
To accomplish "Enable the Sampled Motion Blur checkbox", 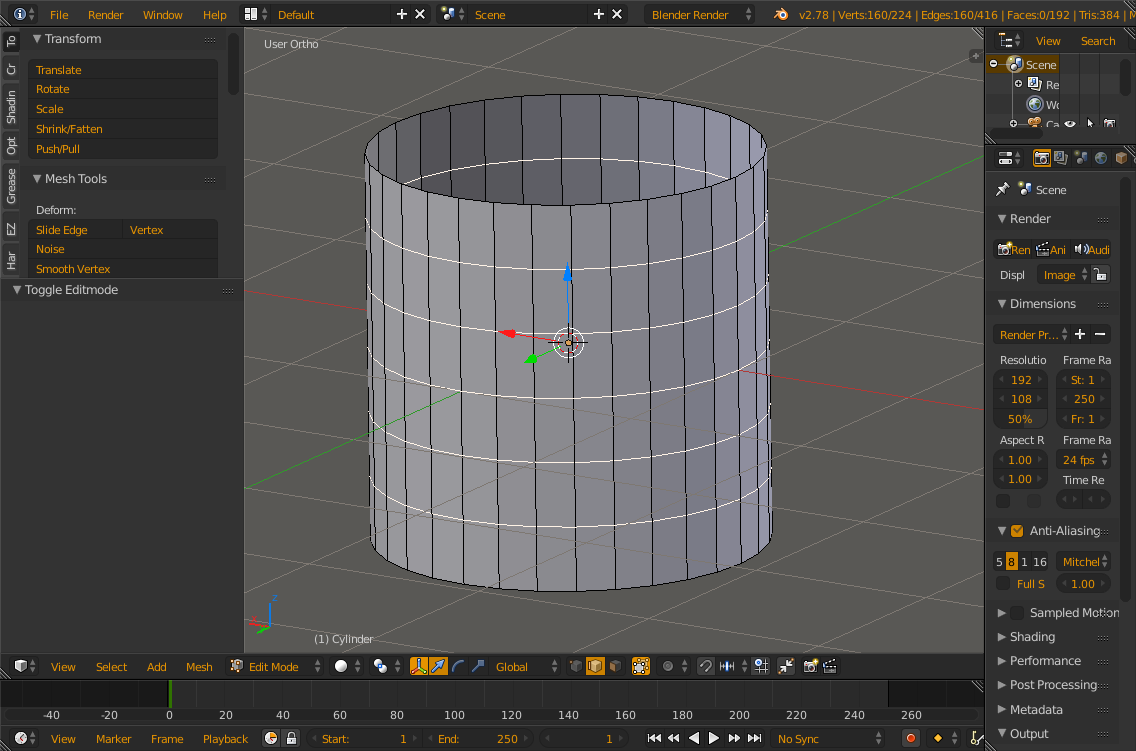I will tap(1017, 613).
